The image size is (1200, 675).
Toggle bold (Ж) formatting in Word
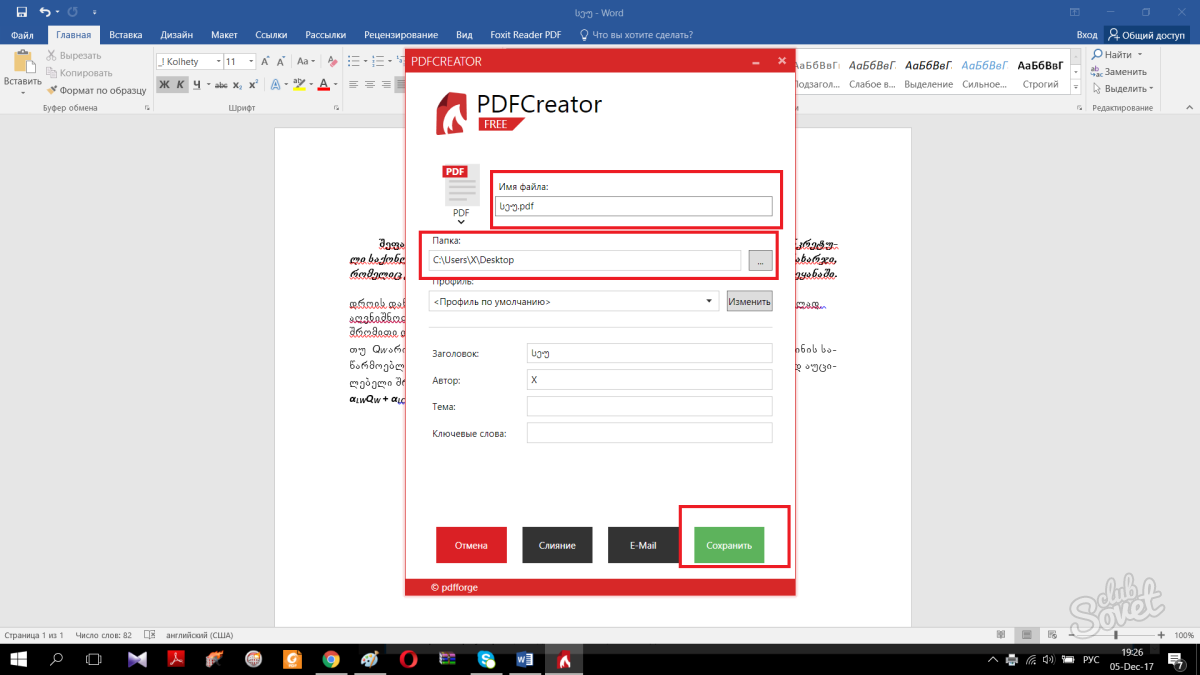164,85
